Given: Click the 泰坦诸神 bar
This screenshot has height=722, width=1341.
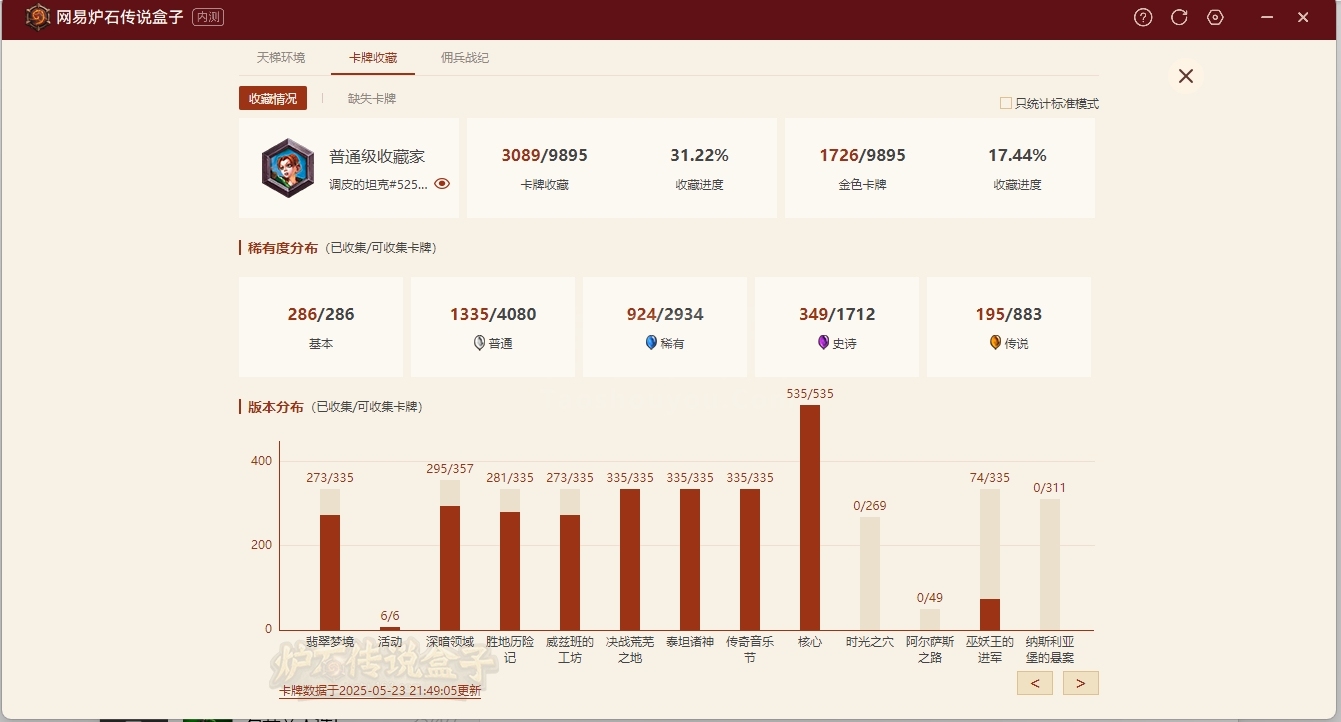Looking at the screenshot, I should (x=690, y=559).
